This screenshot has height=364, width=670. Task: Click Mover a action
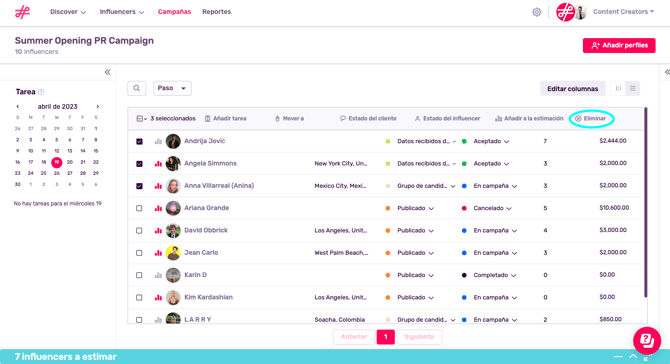click(x=289, y=118)
